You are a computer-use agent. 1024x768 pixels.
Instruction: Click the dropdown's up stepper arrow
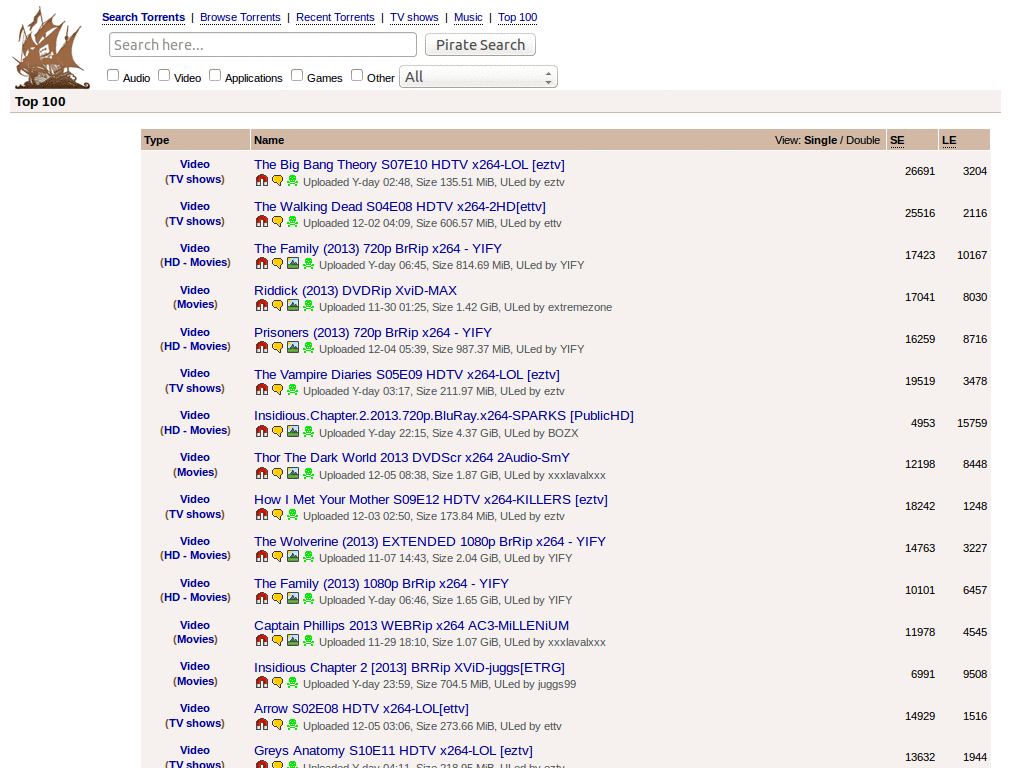pos(548,71)
